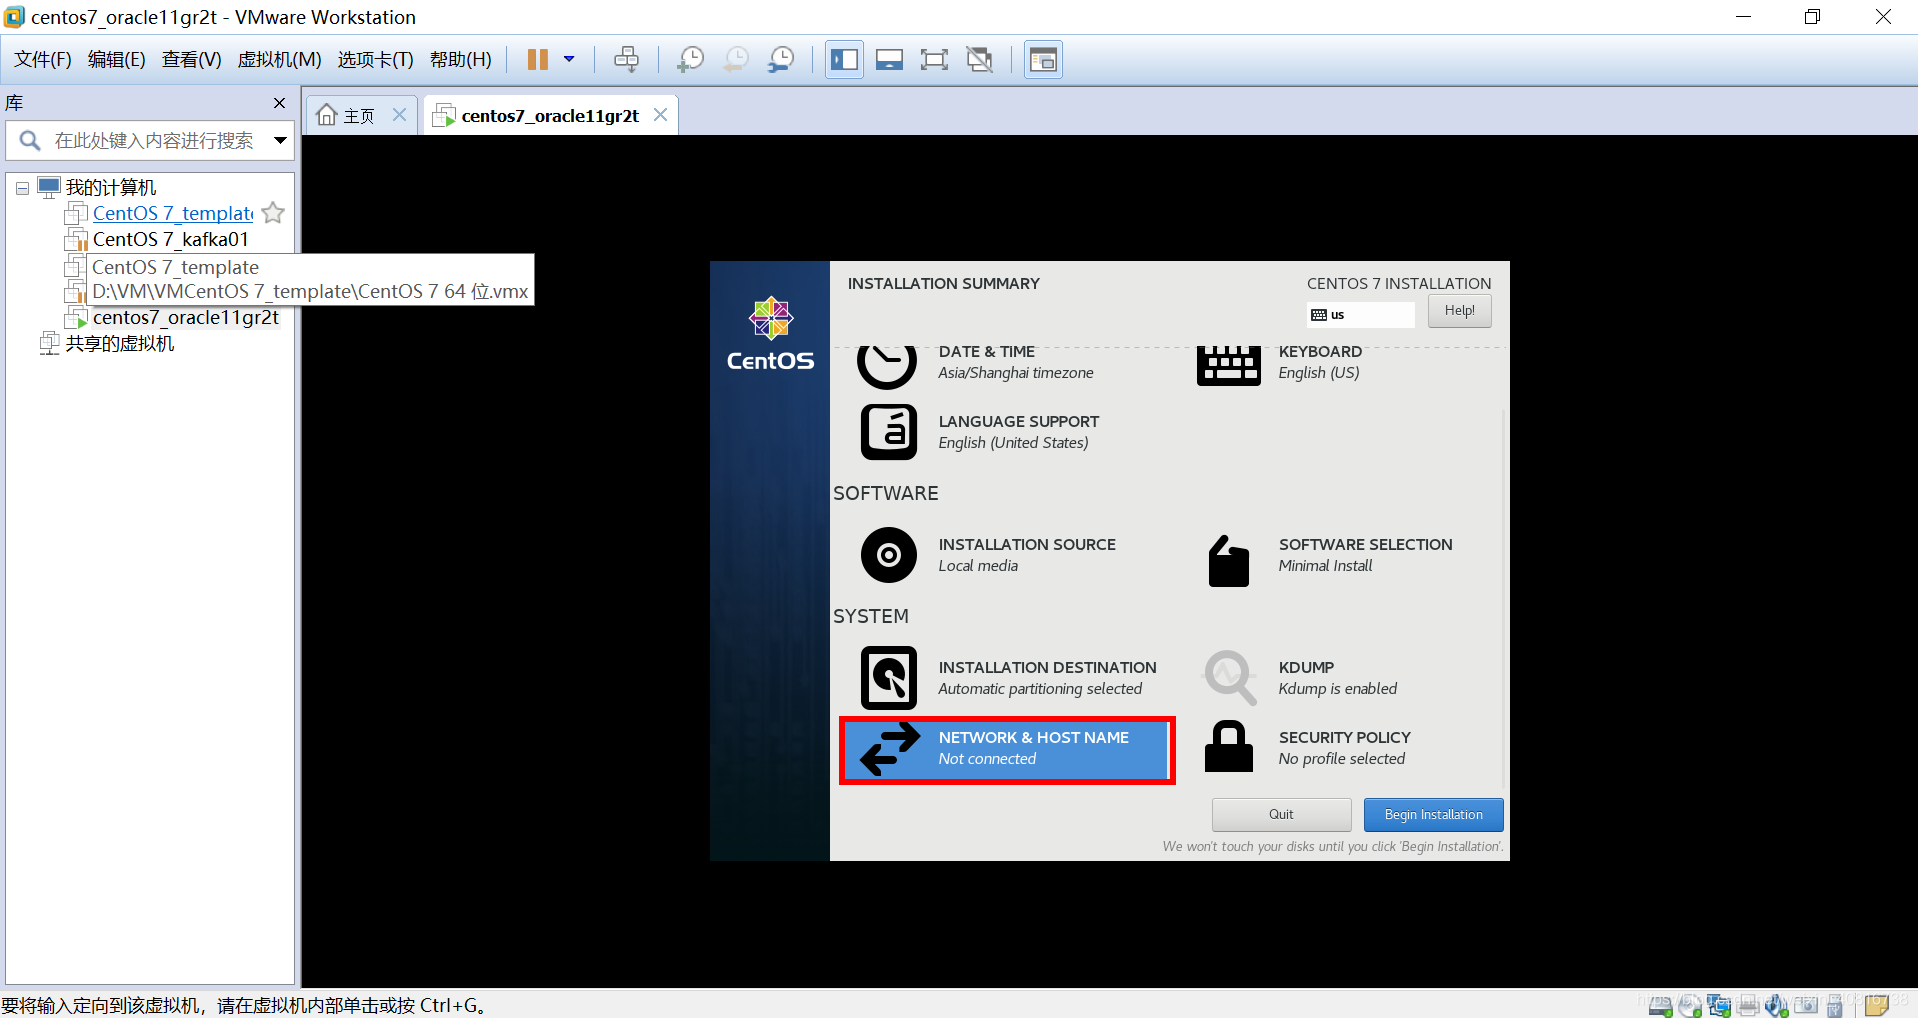Click the Quit button
Screen dimensions: 1918x1018
(x=1281, y=815)
